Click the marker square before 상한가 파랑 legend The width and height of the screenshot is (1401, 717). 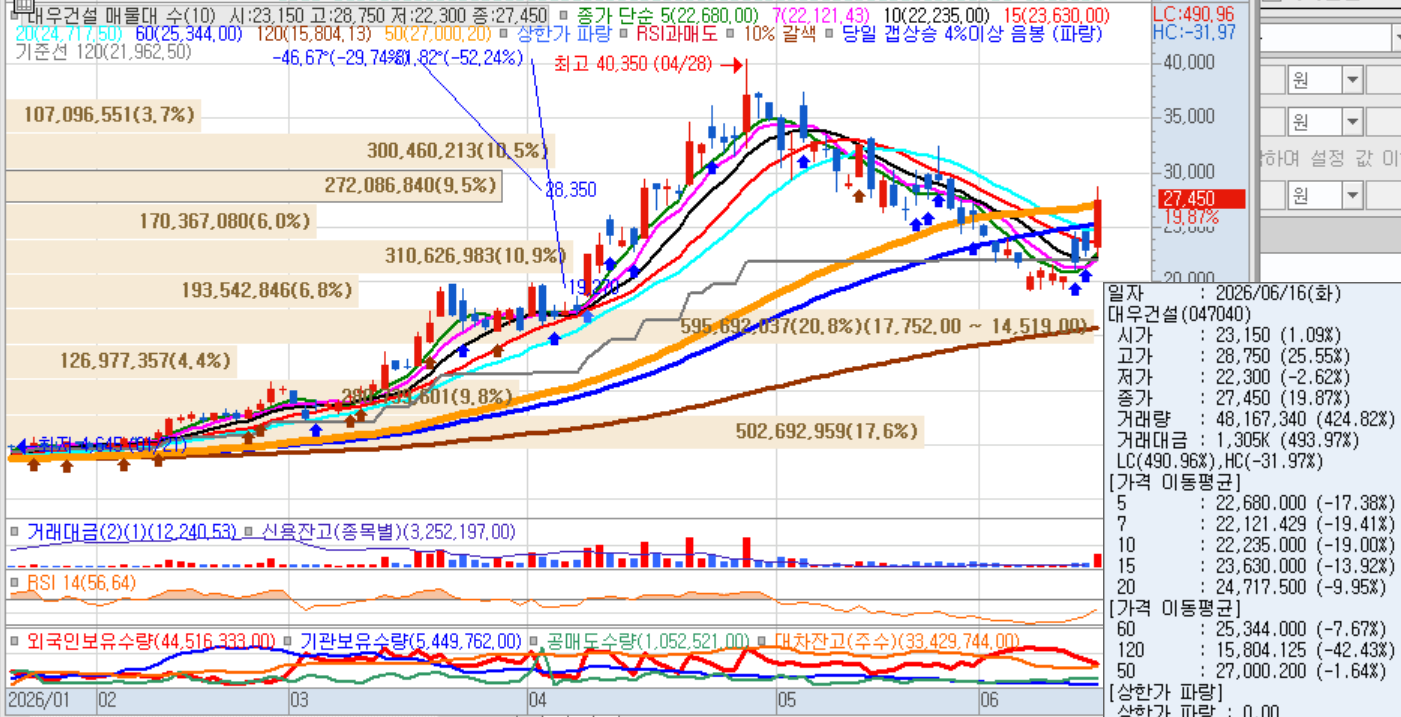point(503,34)
